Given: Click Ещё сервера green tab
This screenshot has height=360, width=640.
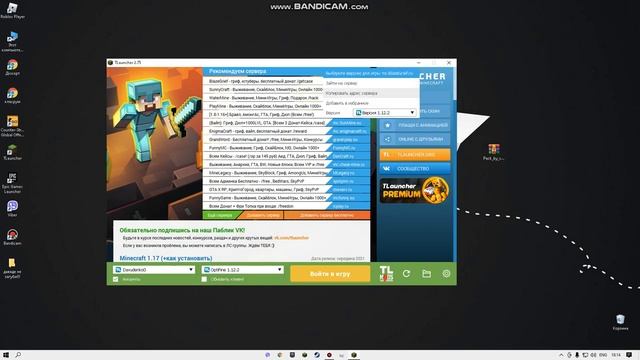Looking at the screenshot, I should pyautogui.click(x=221, y=215).
